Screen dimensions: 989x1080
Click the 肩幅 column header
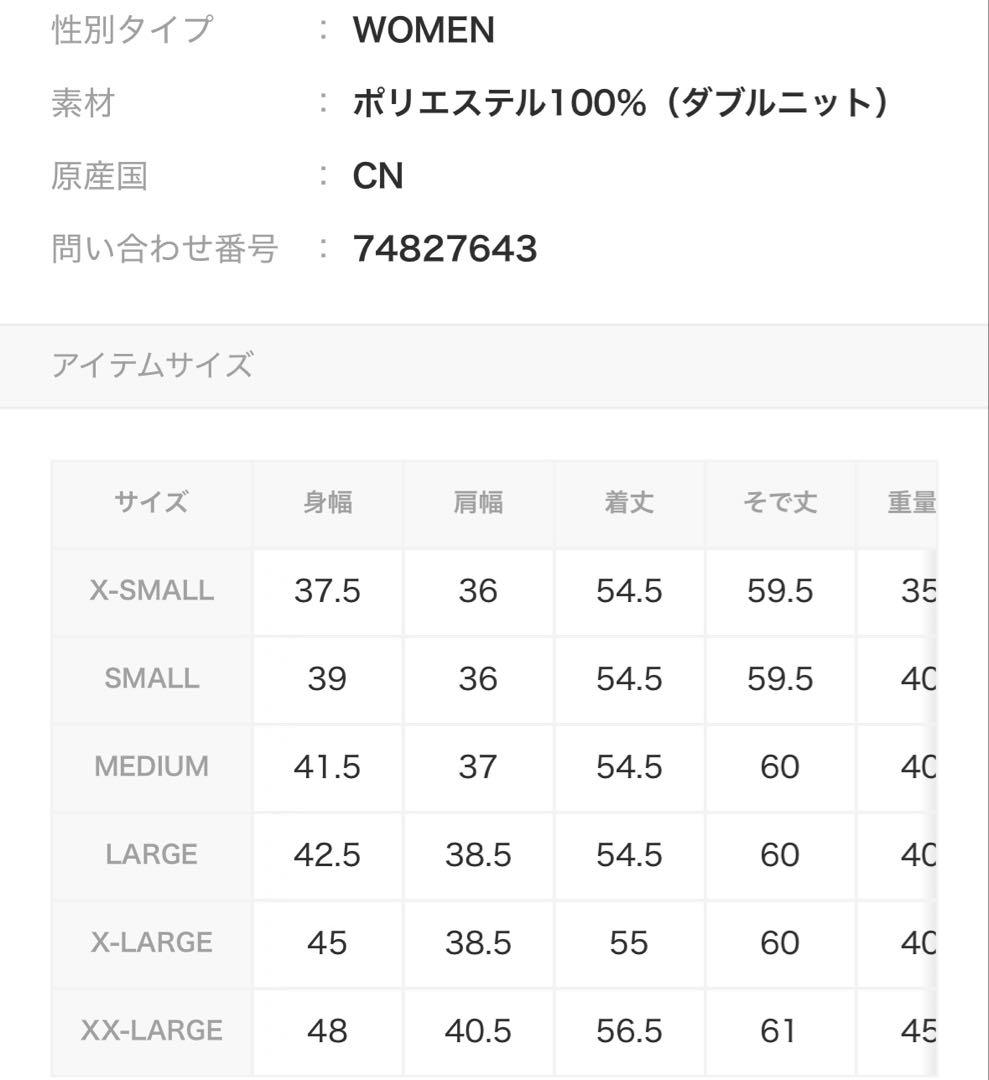click(x=479, y=503)
